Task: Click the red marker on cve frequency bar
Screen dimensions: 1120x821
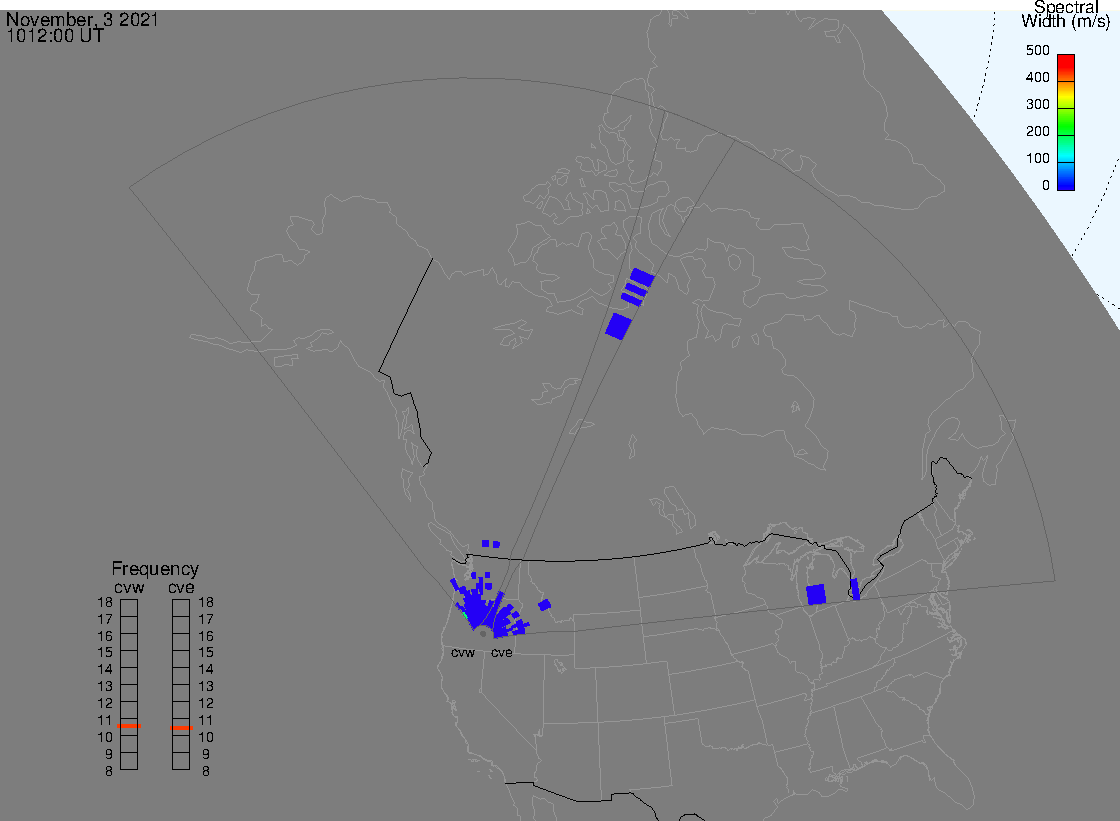Action: (181, 728)
